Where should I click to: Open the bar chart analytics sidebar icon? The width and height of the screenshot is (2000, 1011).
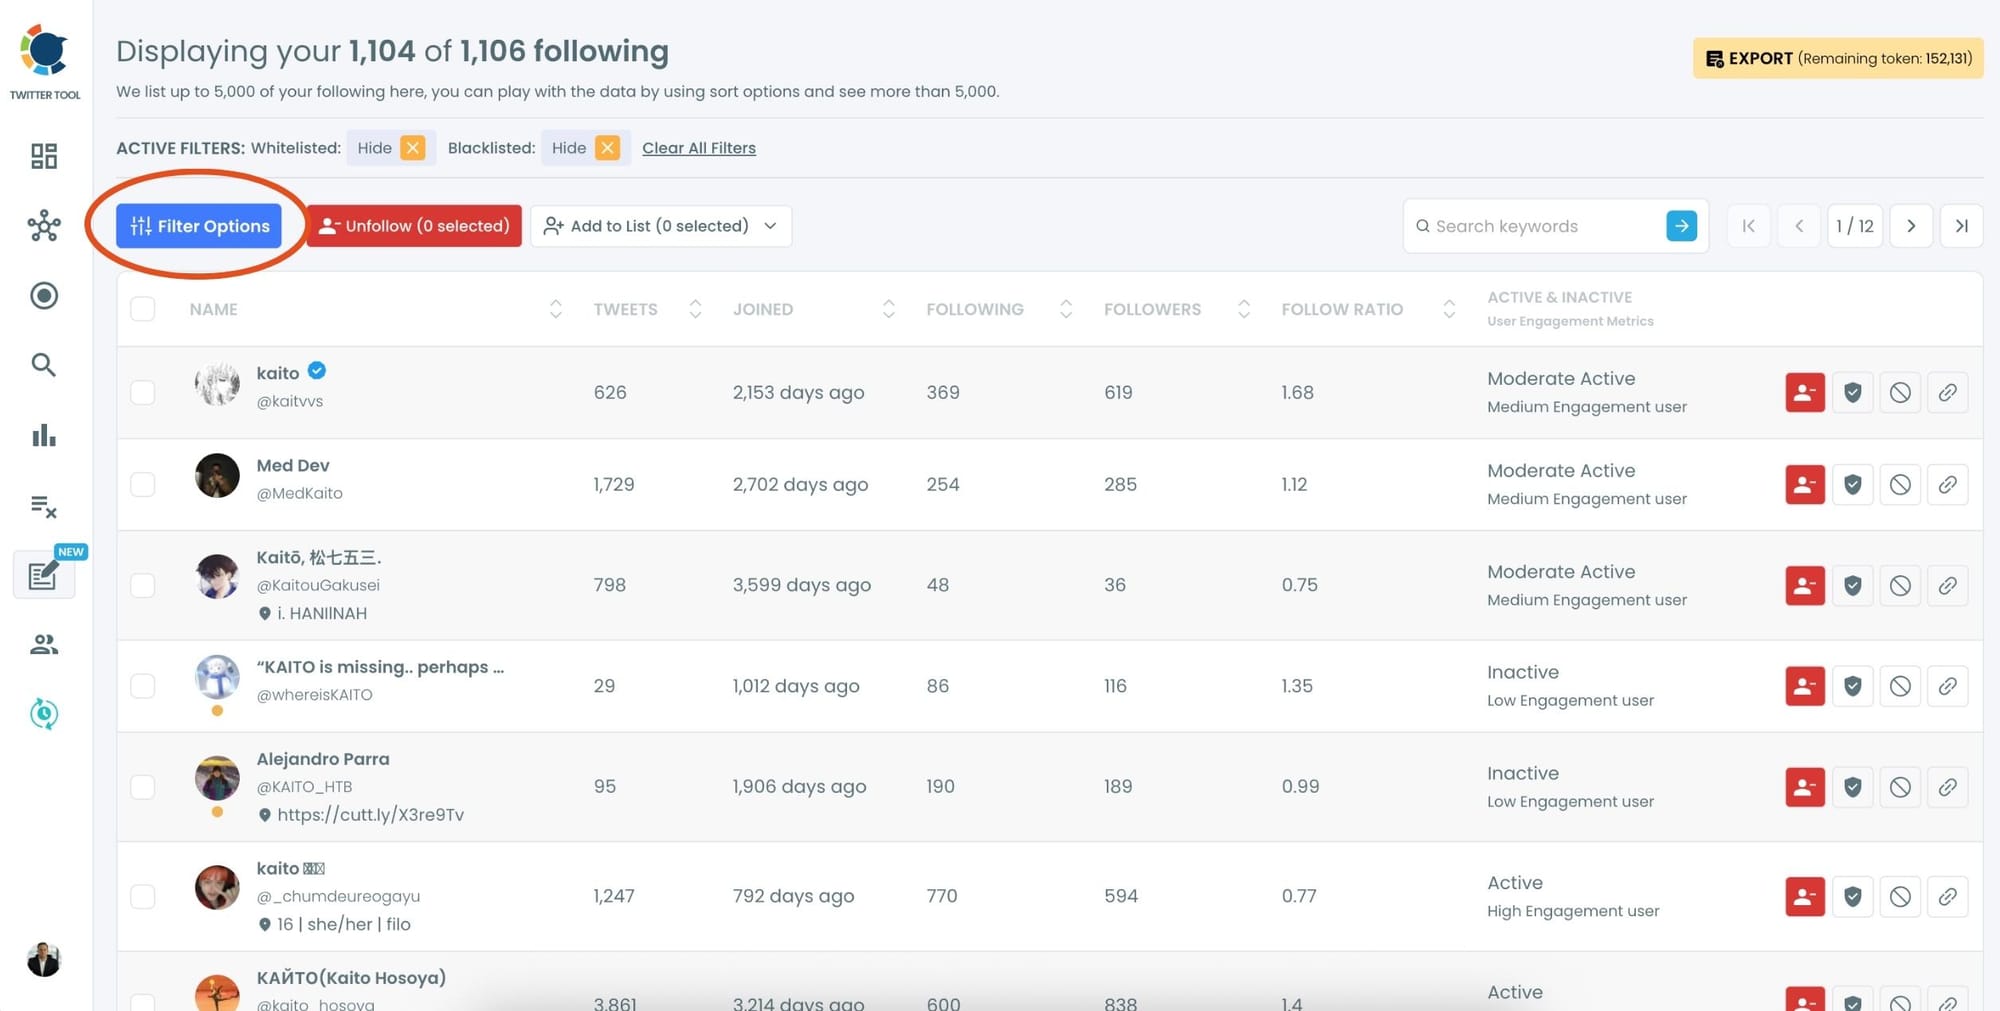(44, 435)
